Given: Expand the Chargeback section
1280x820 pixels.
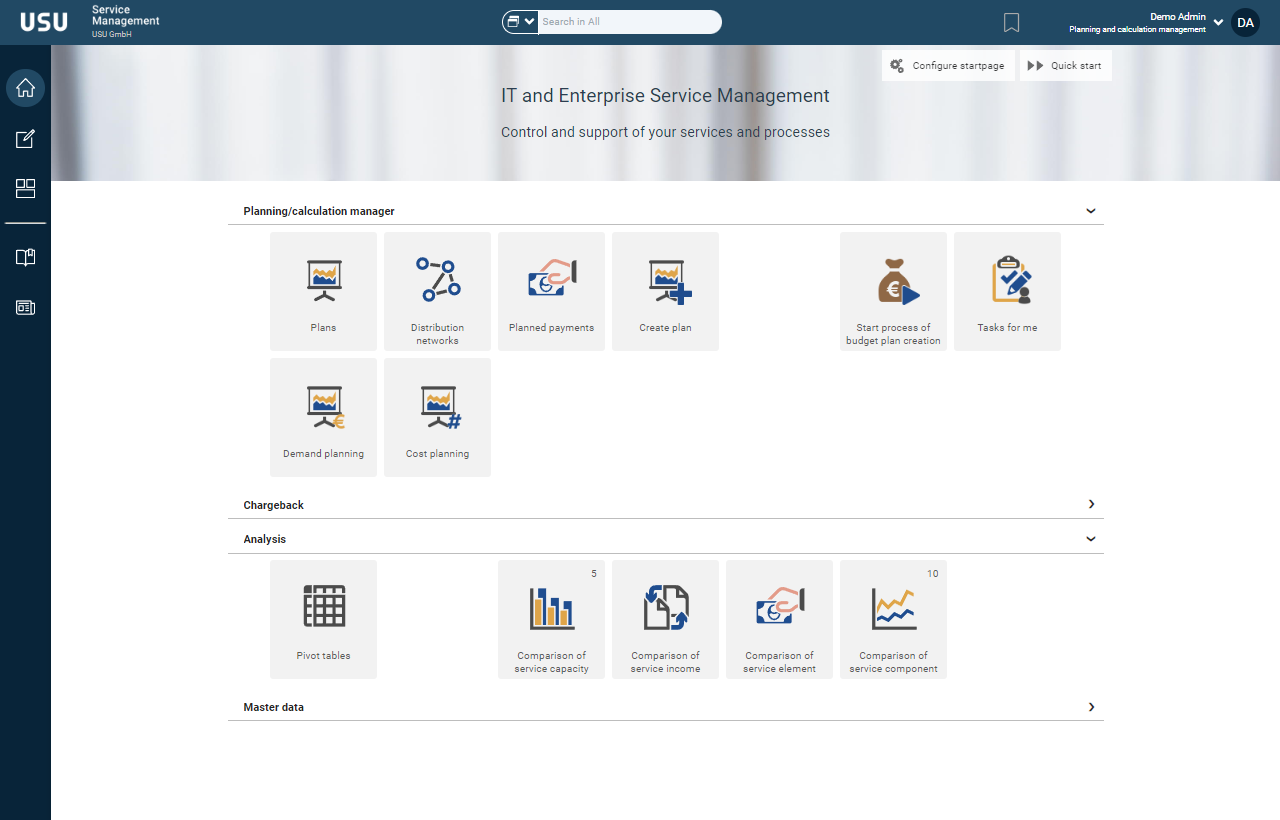Looking at the screenshot, I should pos(1091,505).
